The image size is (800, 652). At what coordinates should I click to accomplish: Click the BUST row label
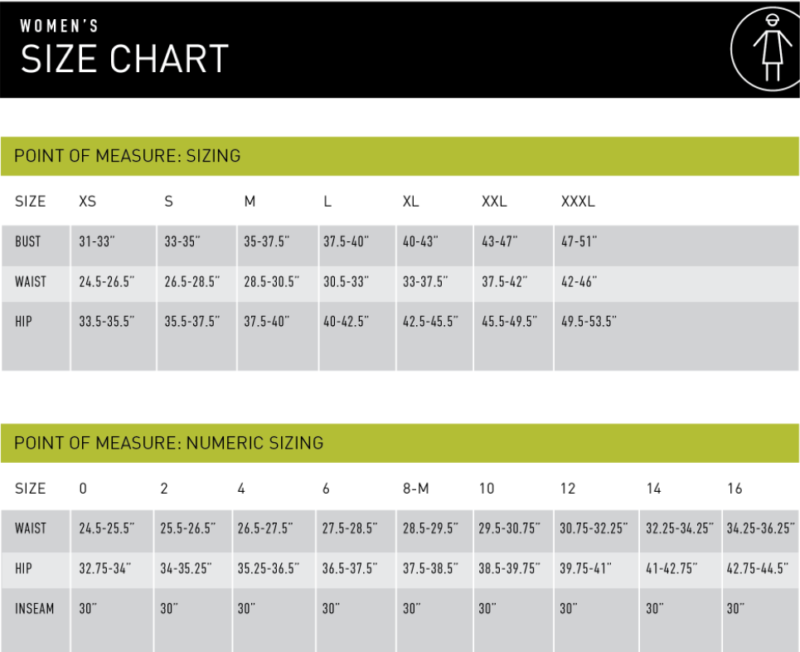pos(28,241)
